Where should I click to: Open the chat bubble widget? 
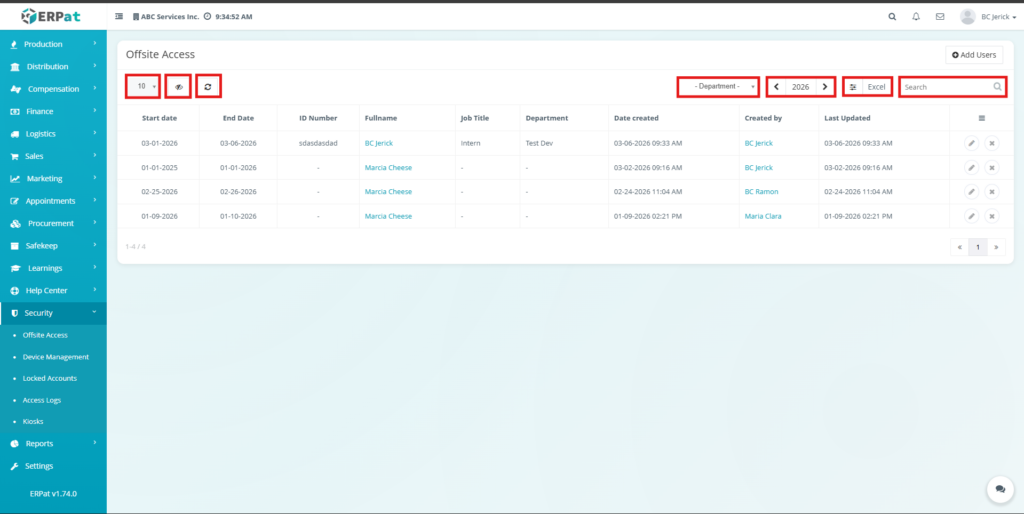999,489
